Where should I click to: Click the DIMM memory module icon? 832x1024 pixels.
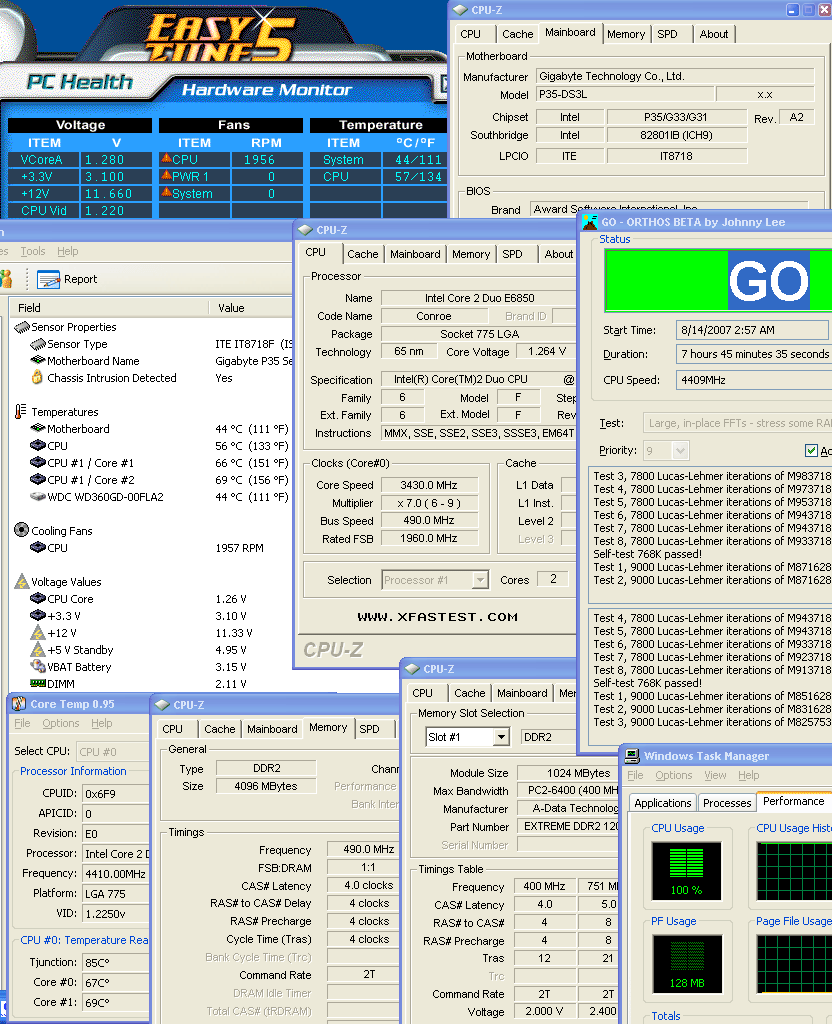[x=38, y=683]
